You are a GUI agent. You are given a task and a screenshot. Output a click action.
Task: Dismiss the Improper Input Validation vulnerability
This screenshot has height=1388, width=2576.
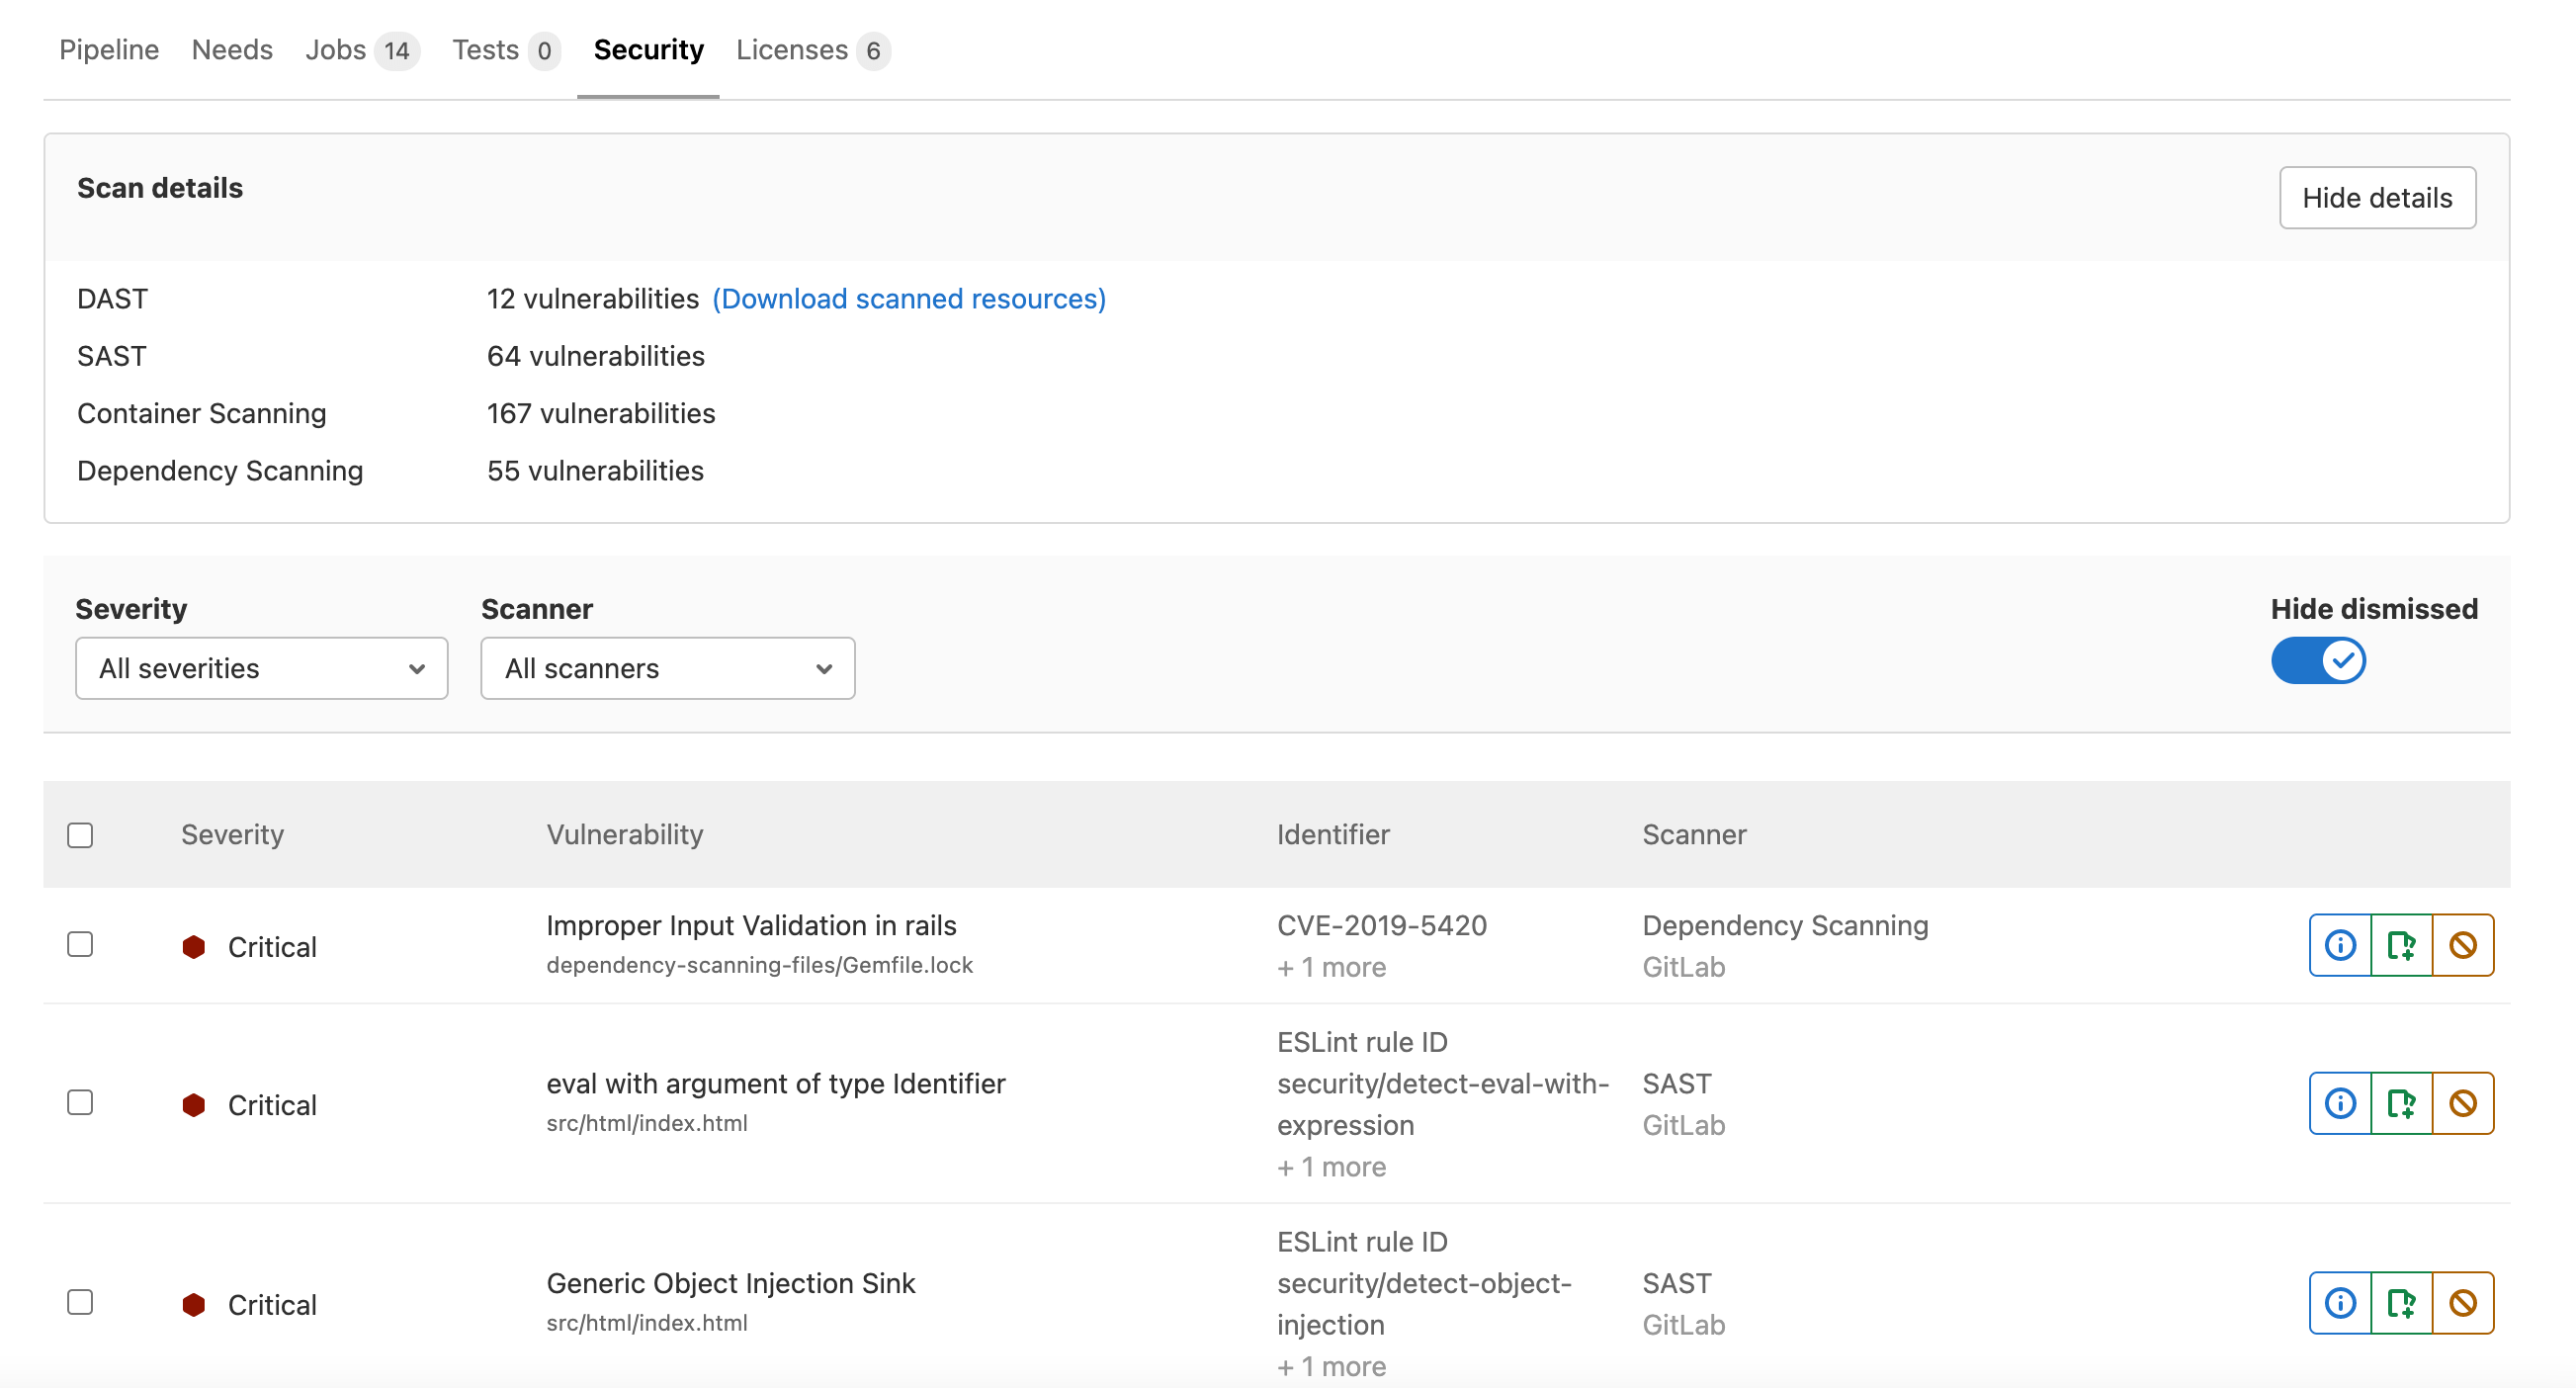coord(2462,945)
